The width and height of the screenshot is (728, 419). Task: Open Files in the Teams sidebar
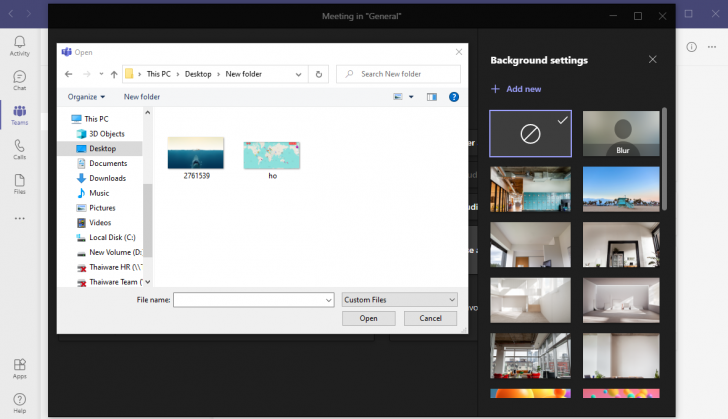20,184
